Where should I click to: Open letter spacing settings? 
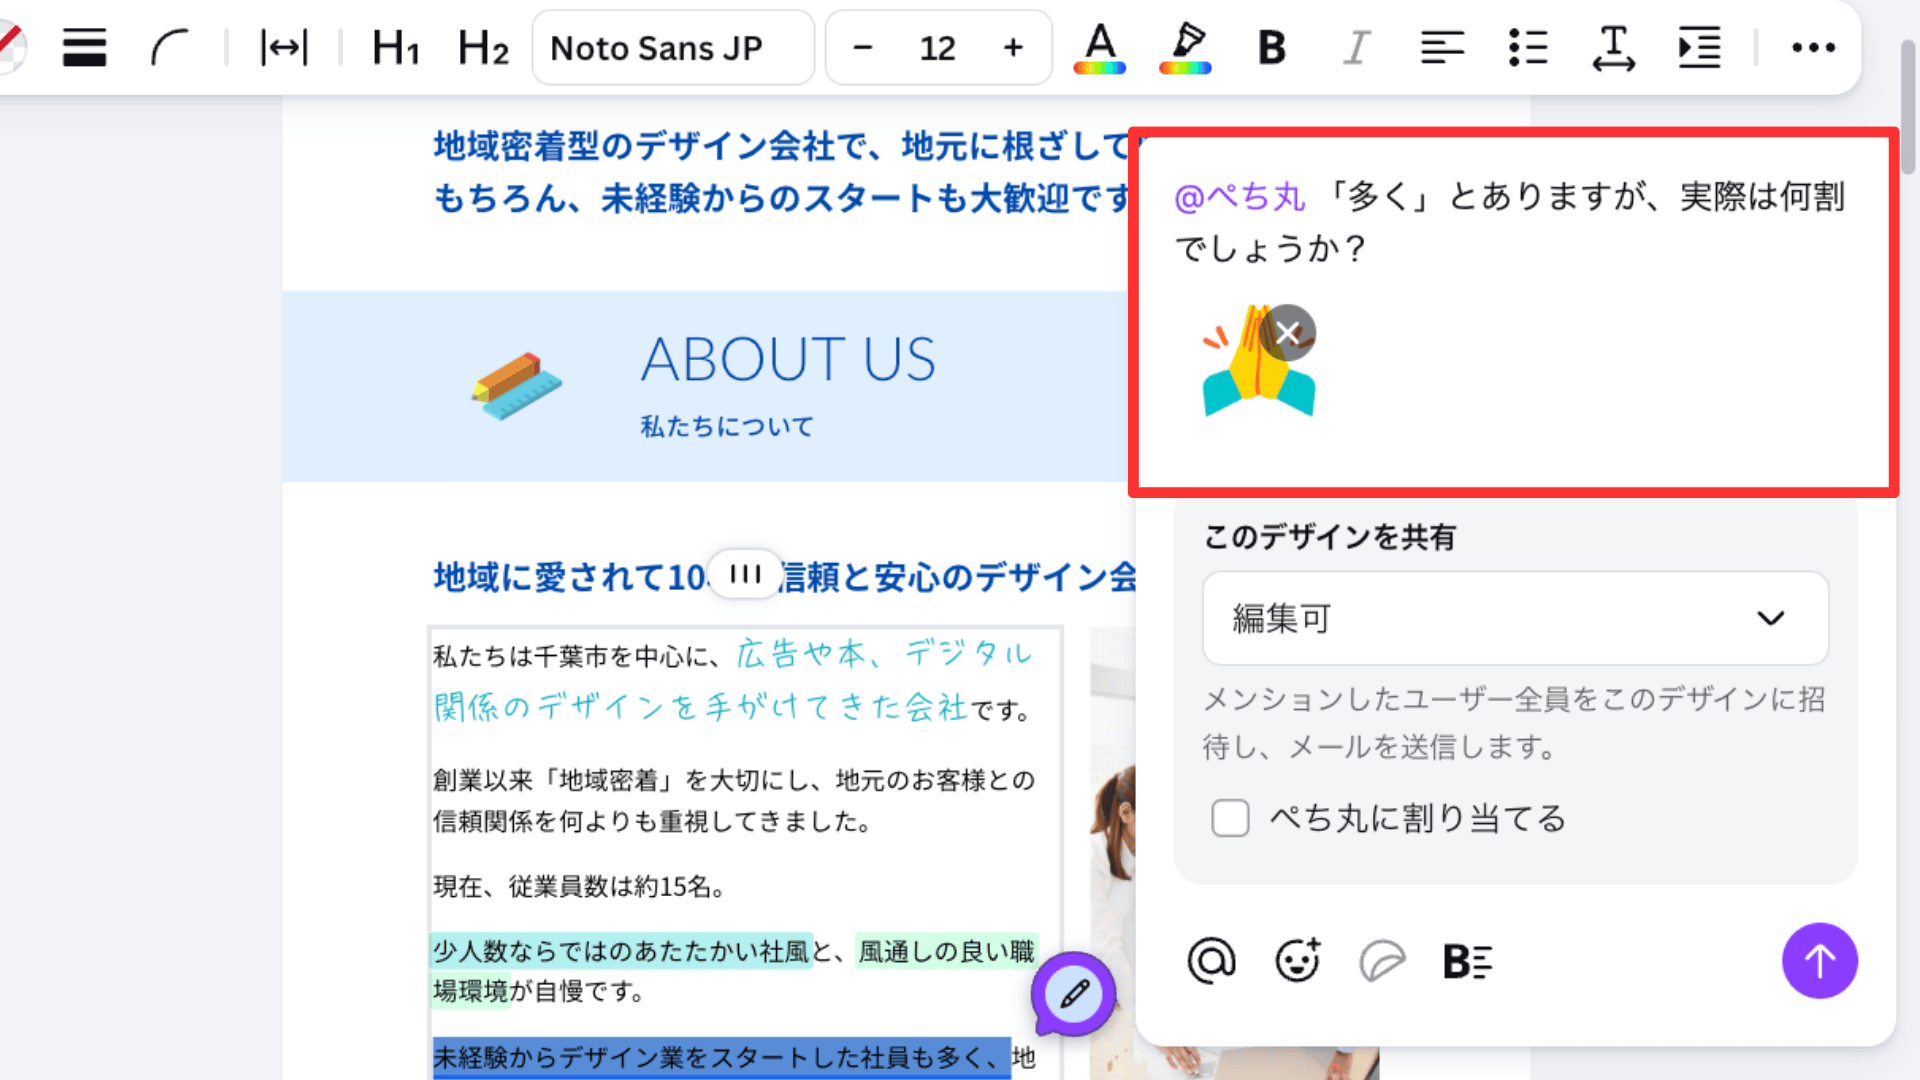(x=1613, y=47)
